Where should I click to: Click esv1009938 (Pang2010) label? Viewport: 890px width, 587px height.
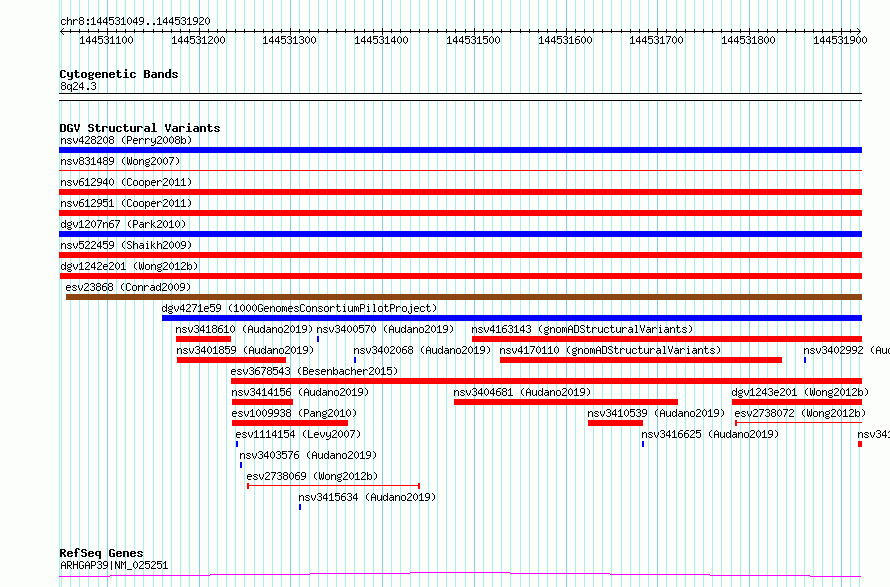click(x=295, y=413)
